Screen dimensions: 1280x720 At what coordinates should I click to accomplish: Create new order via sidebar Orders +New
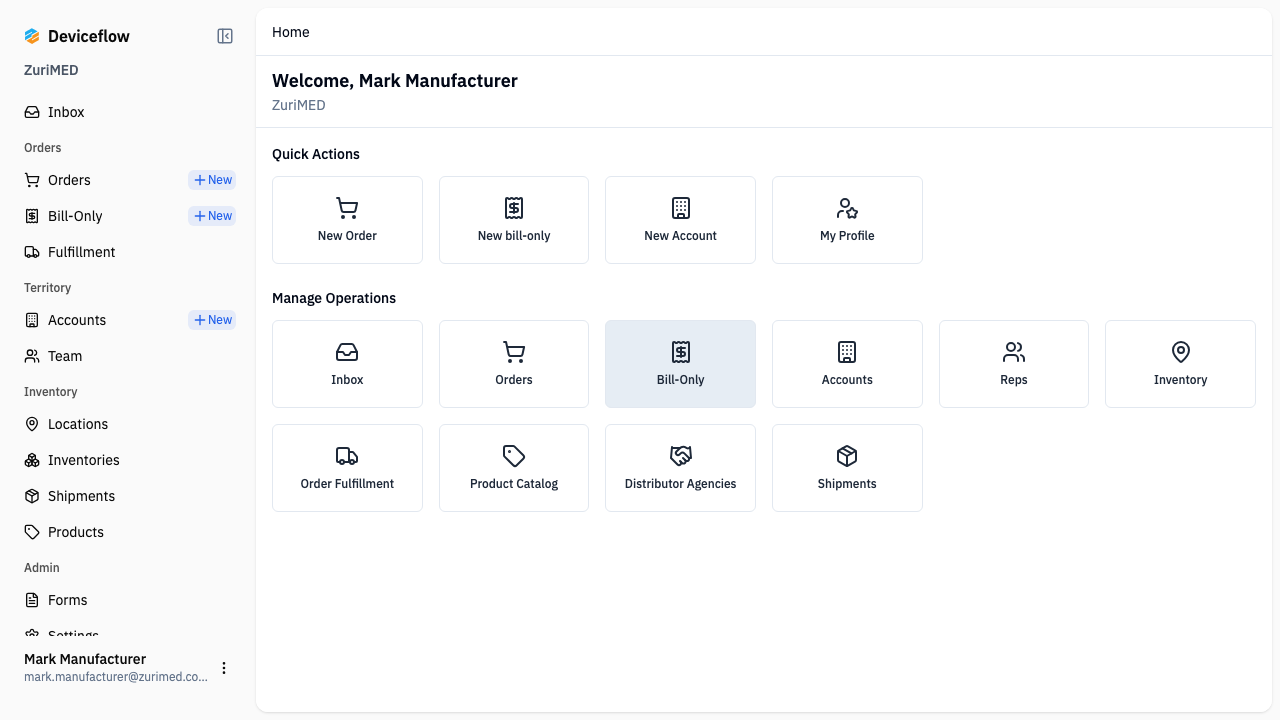[212, 180]
